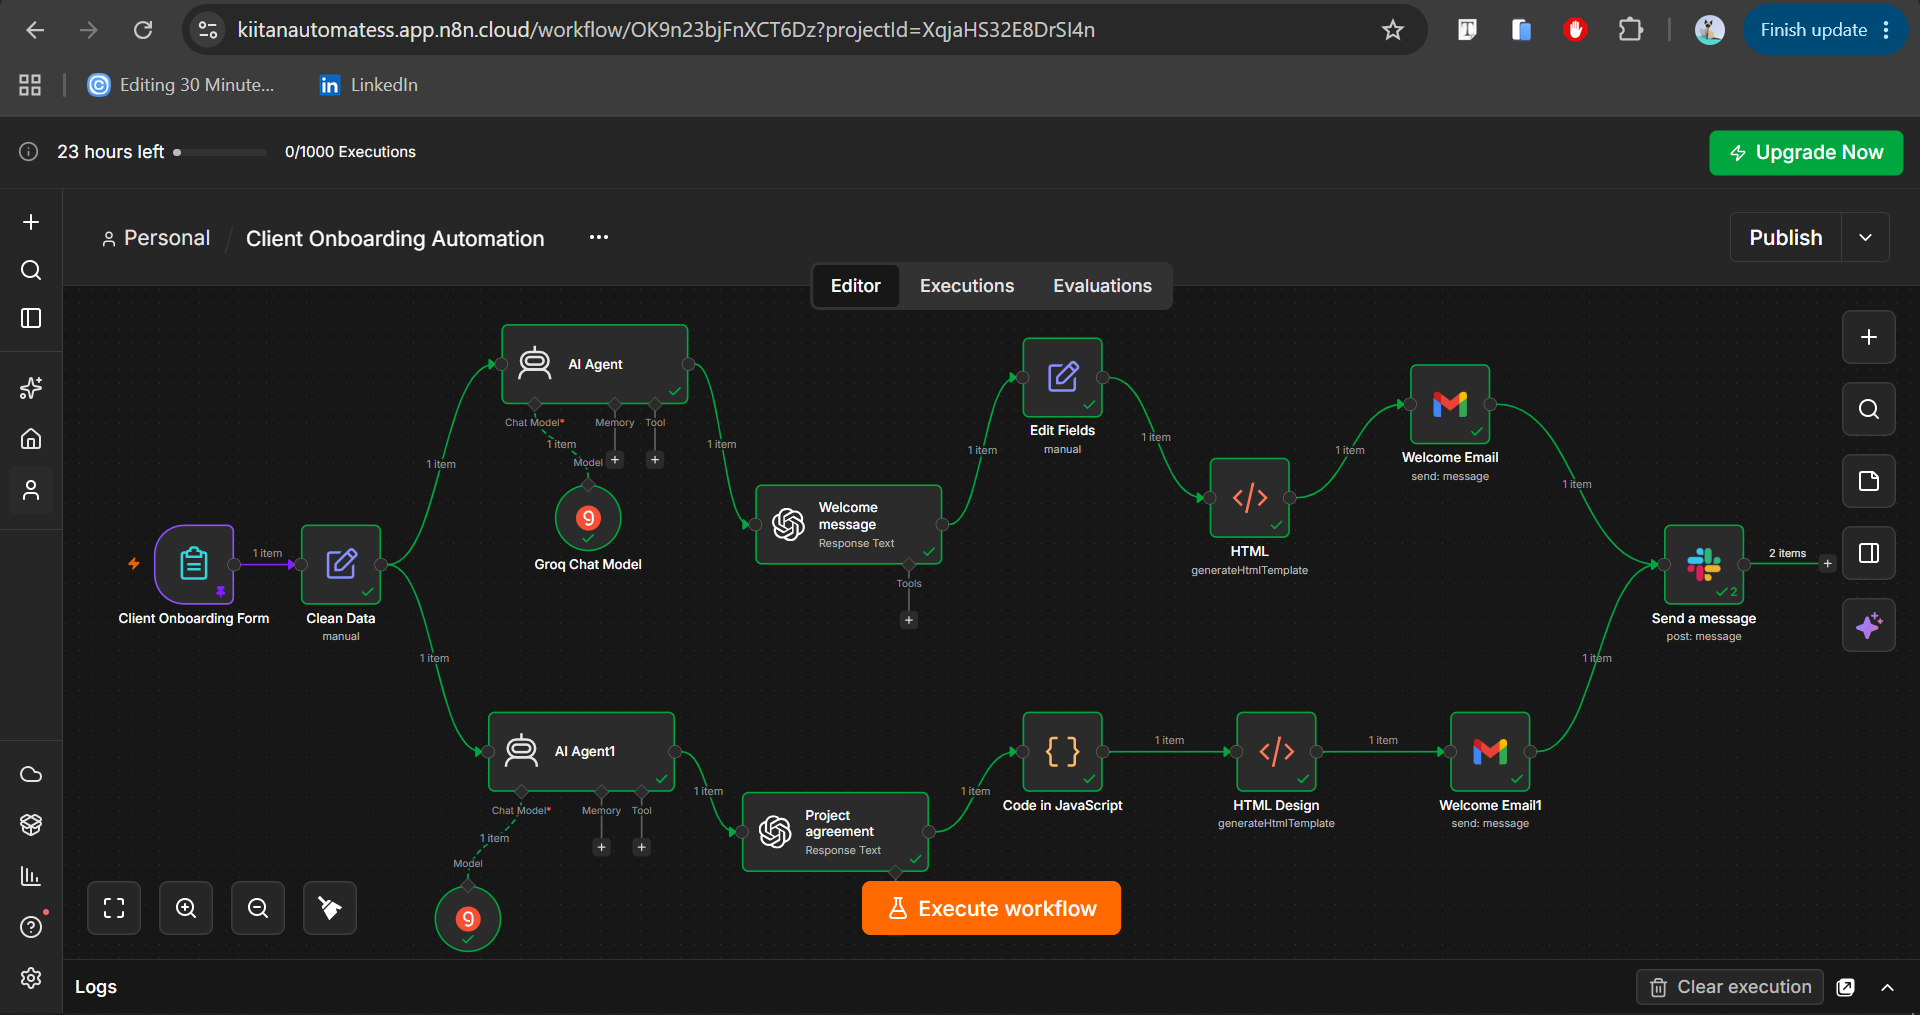
Task: Open the sidebar home icon
Action: click(x=31, y=439)
